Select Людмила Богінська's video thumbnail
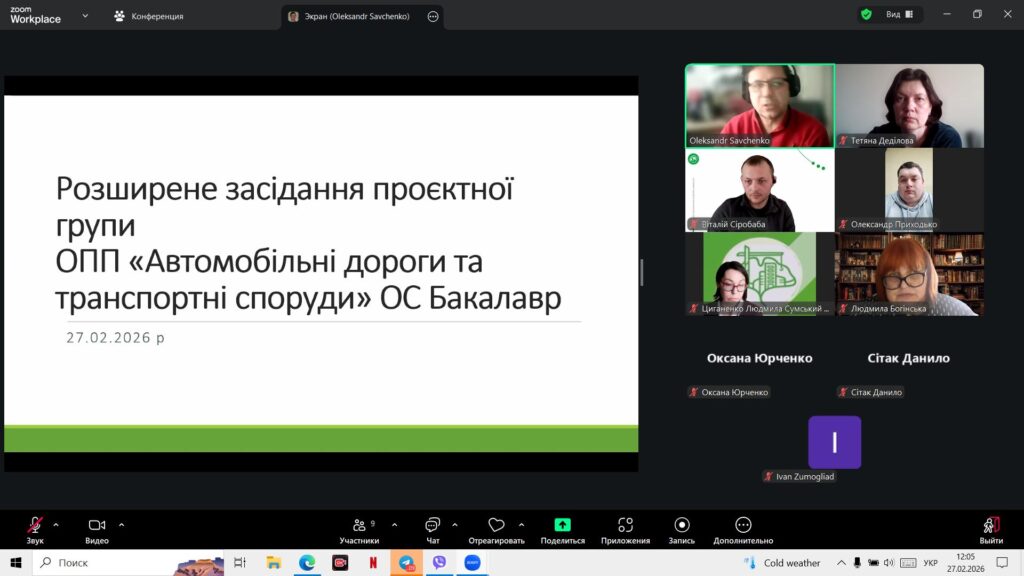This screenshot has width=1024, height=576. pos(909,274)
